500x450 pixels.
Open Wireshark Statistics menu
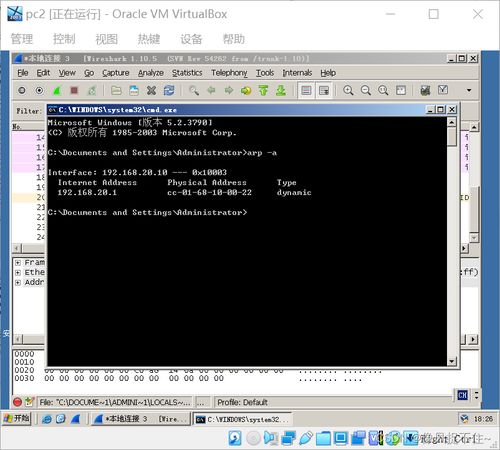click(187, 73)
